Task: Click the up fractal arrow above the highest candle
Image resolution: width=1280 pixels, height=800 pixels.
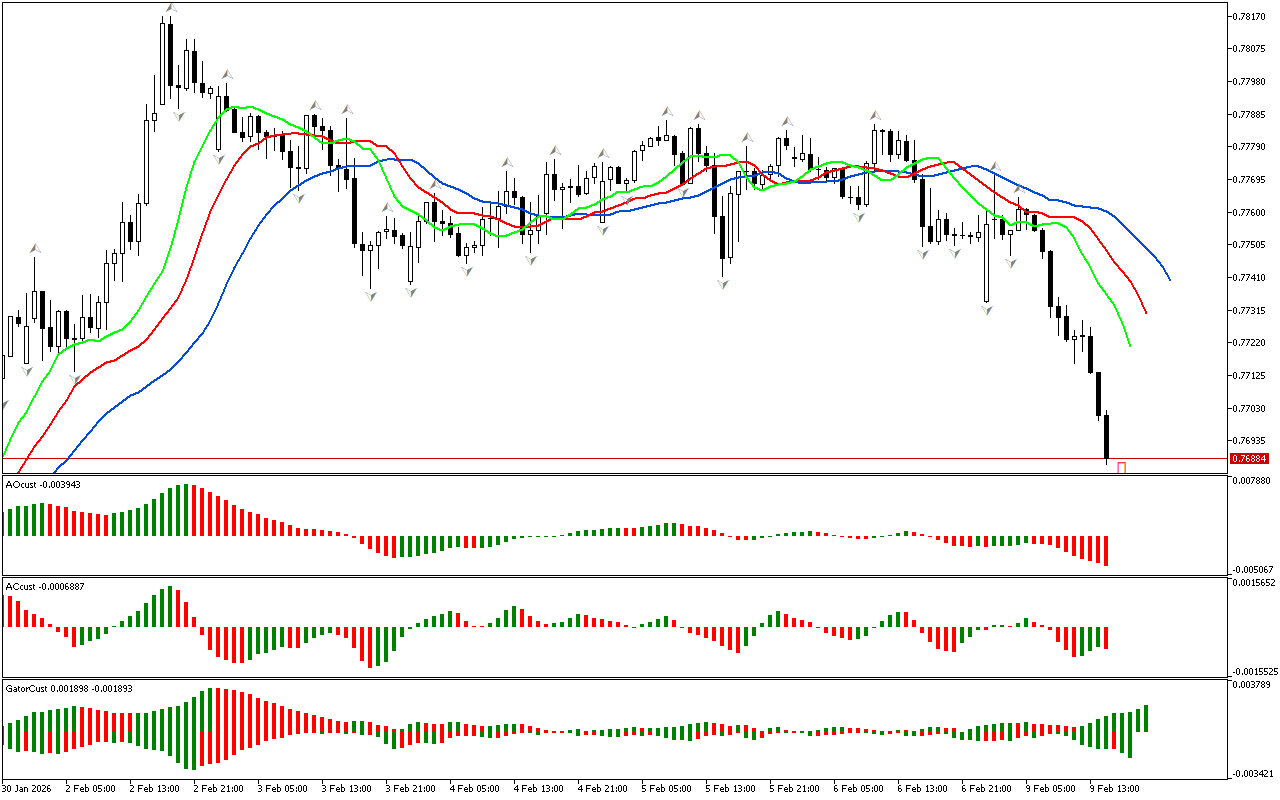Action: (171, 8)
